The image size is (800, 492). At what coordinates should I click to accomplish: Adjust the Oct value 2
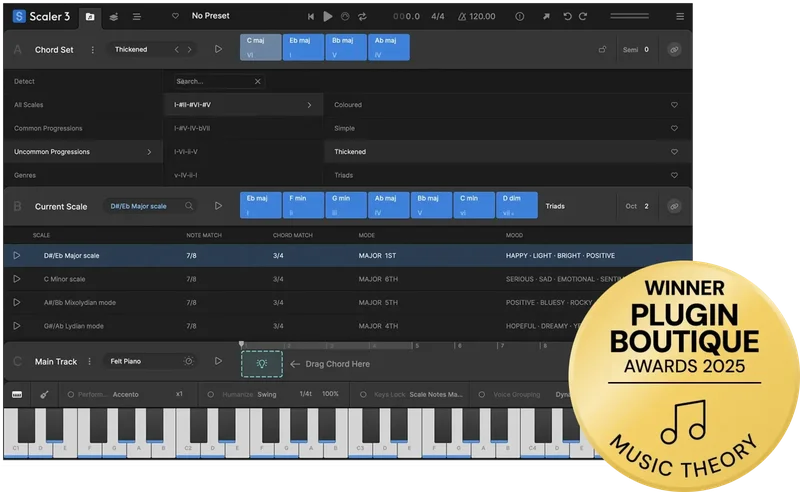tap(646, 206)
